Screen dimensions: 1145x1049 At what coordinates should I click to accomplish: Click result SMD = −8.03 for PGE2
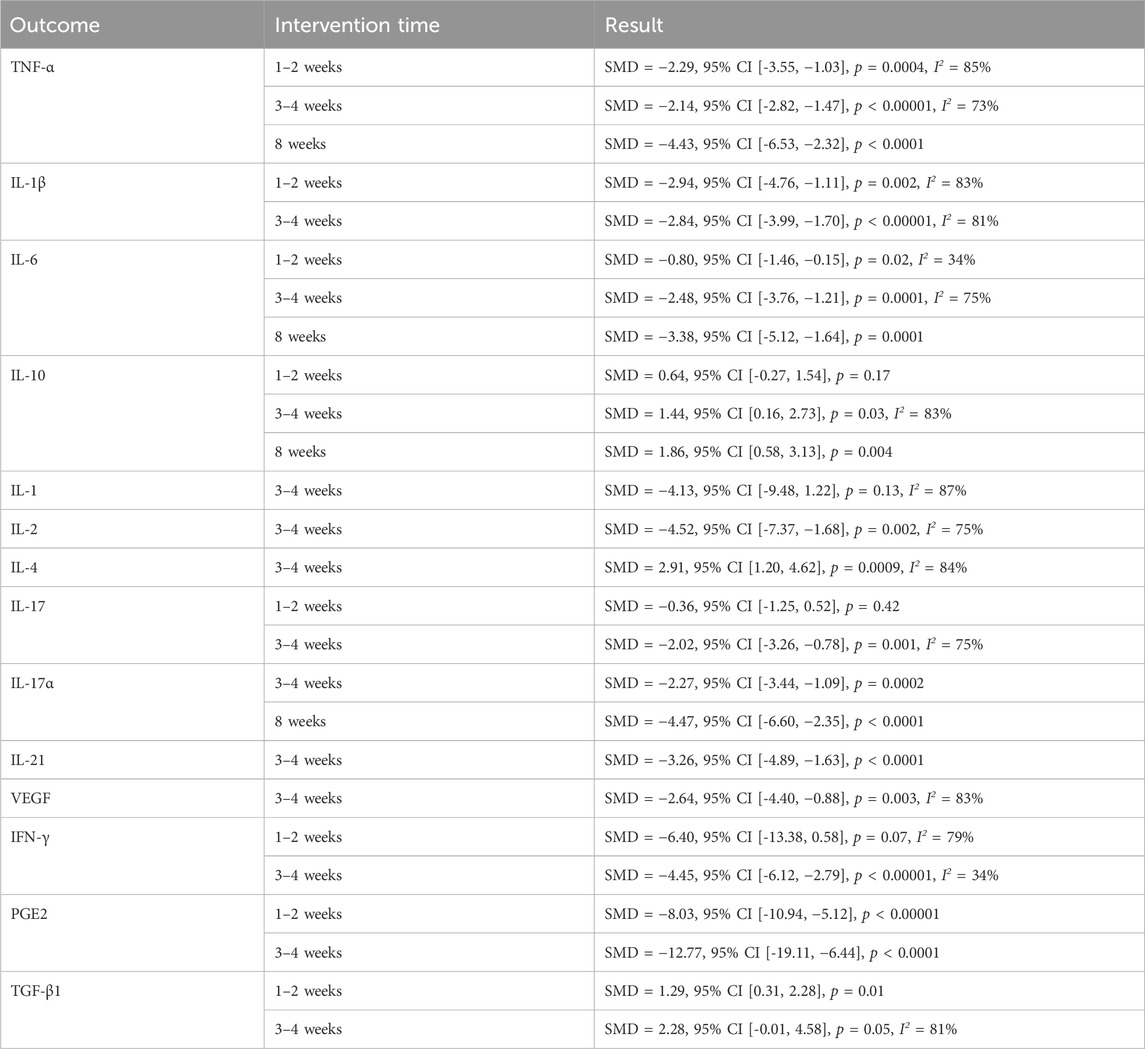pos(869,914)
